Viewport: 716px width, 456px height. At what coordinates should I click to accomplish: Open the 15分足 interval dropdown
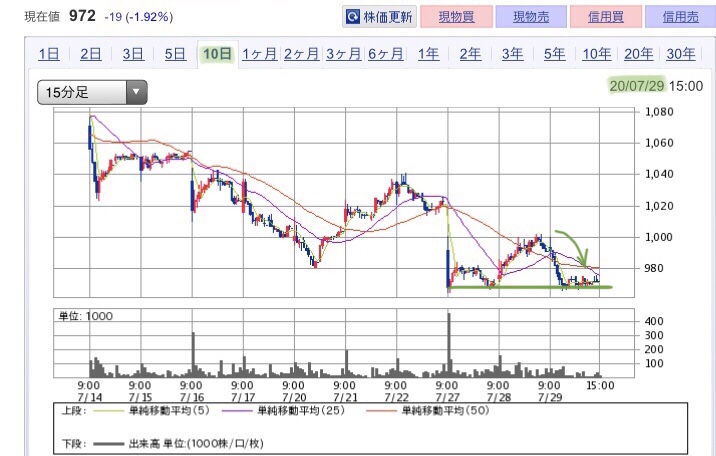coord(92,92)
